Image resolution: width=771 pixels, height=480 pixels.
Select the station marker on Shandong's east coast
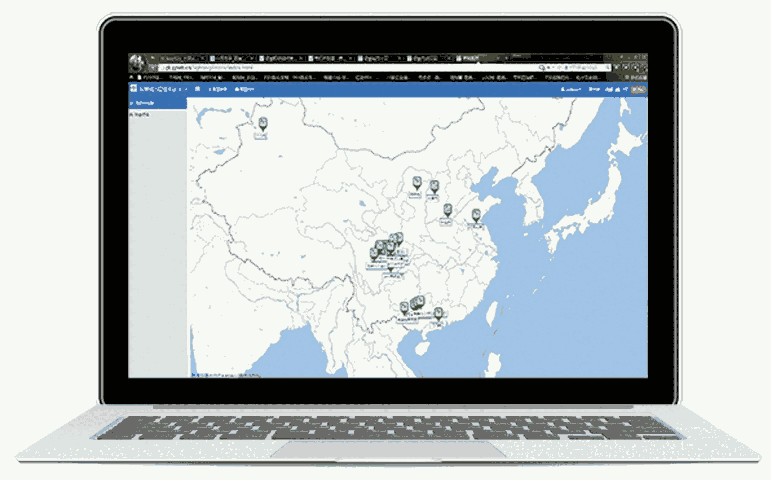coord(476,215)
